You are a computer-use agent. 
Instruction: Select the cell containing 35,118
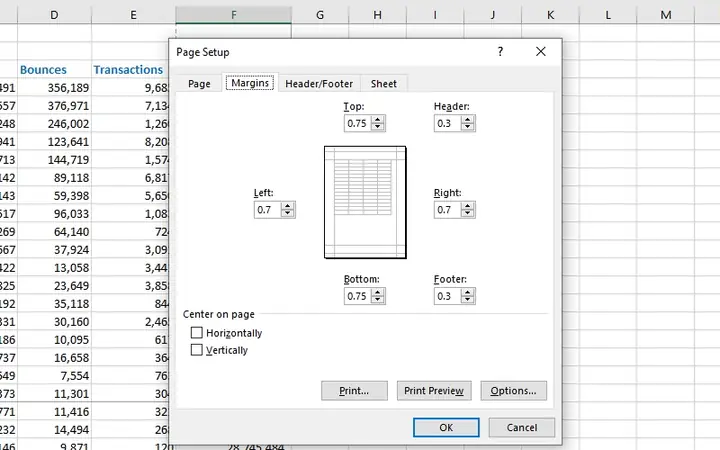(54, 304)
